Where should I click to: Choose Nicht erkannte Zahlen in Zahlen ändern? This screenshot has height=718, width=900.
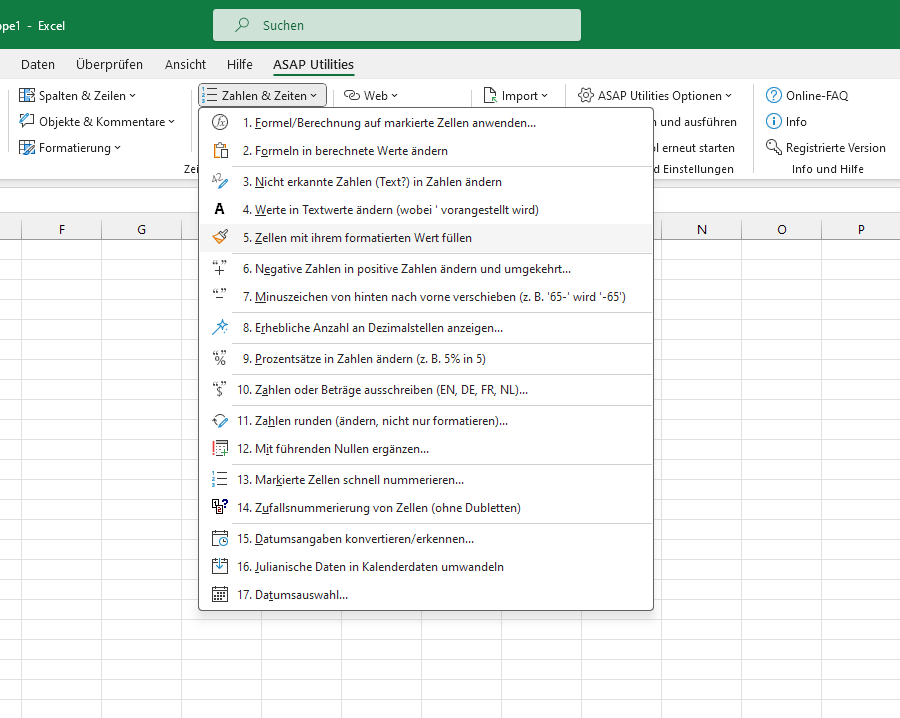[426, 181]
